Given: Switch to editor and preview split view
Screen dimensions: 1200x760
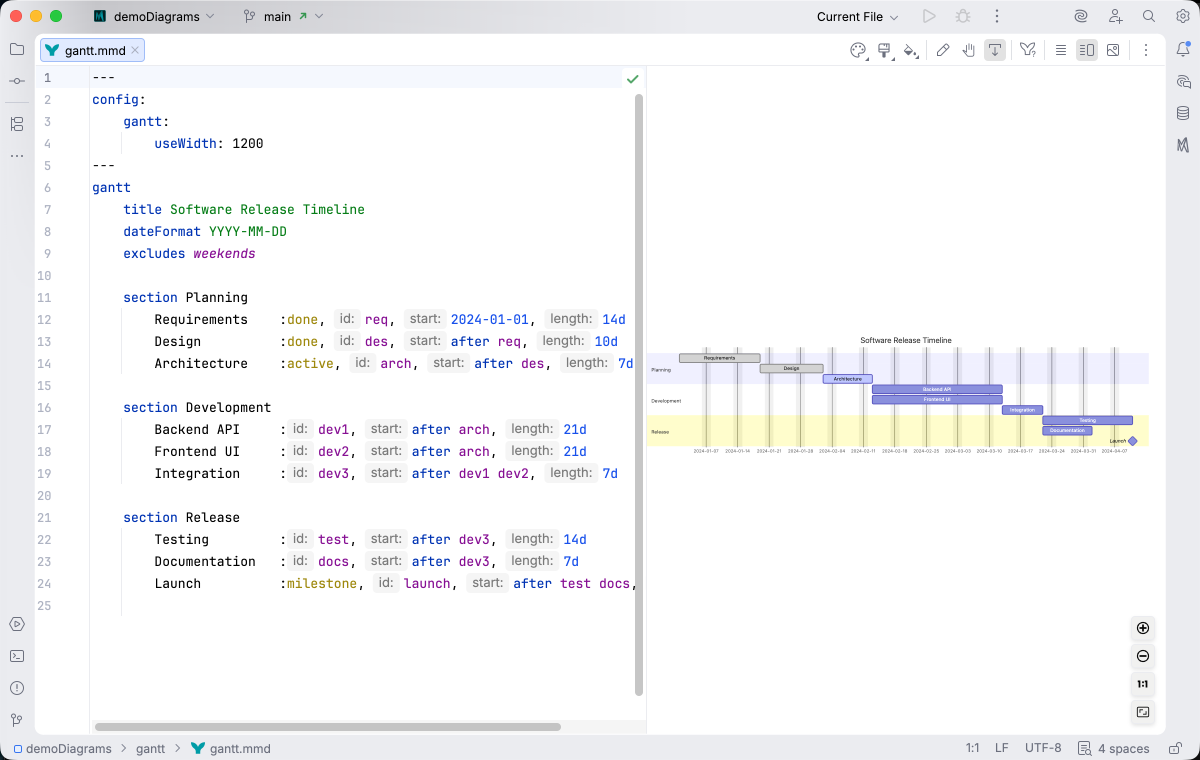Looking at the screenshot, I should point(1087,50).
